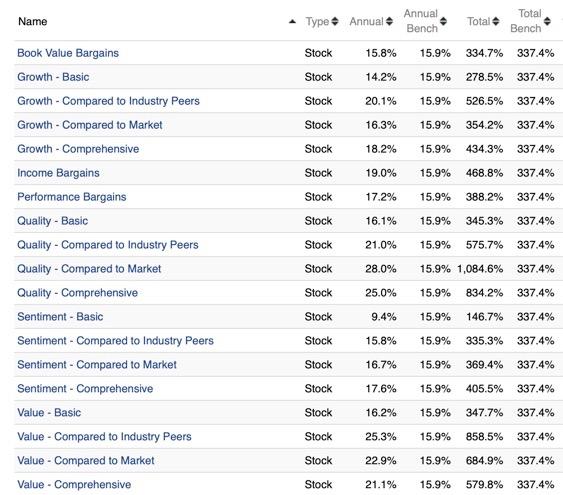
Task: Open the Book Value Bargains screen
Action: [x=68, y=53]
